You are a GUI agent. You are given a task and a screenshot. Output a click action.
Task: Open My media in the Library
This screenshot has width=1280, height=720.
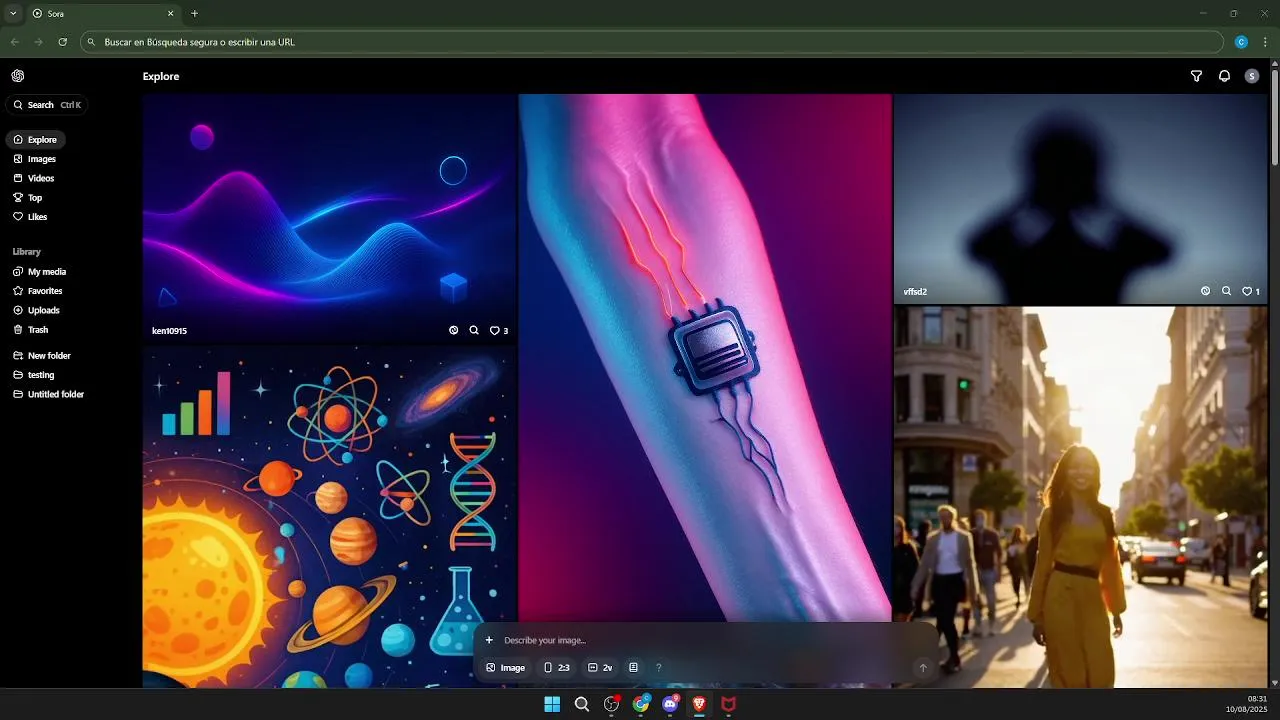pos(40,272)
